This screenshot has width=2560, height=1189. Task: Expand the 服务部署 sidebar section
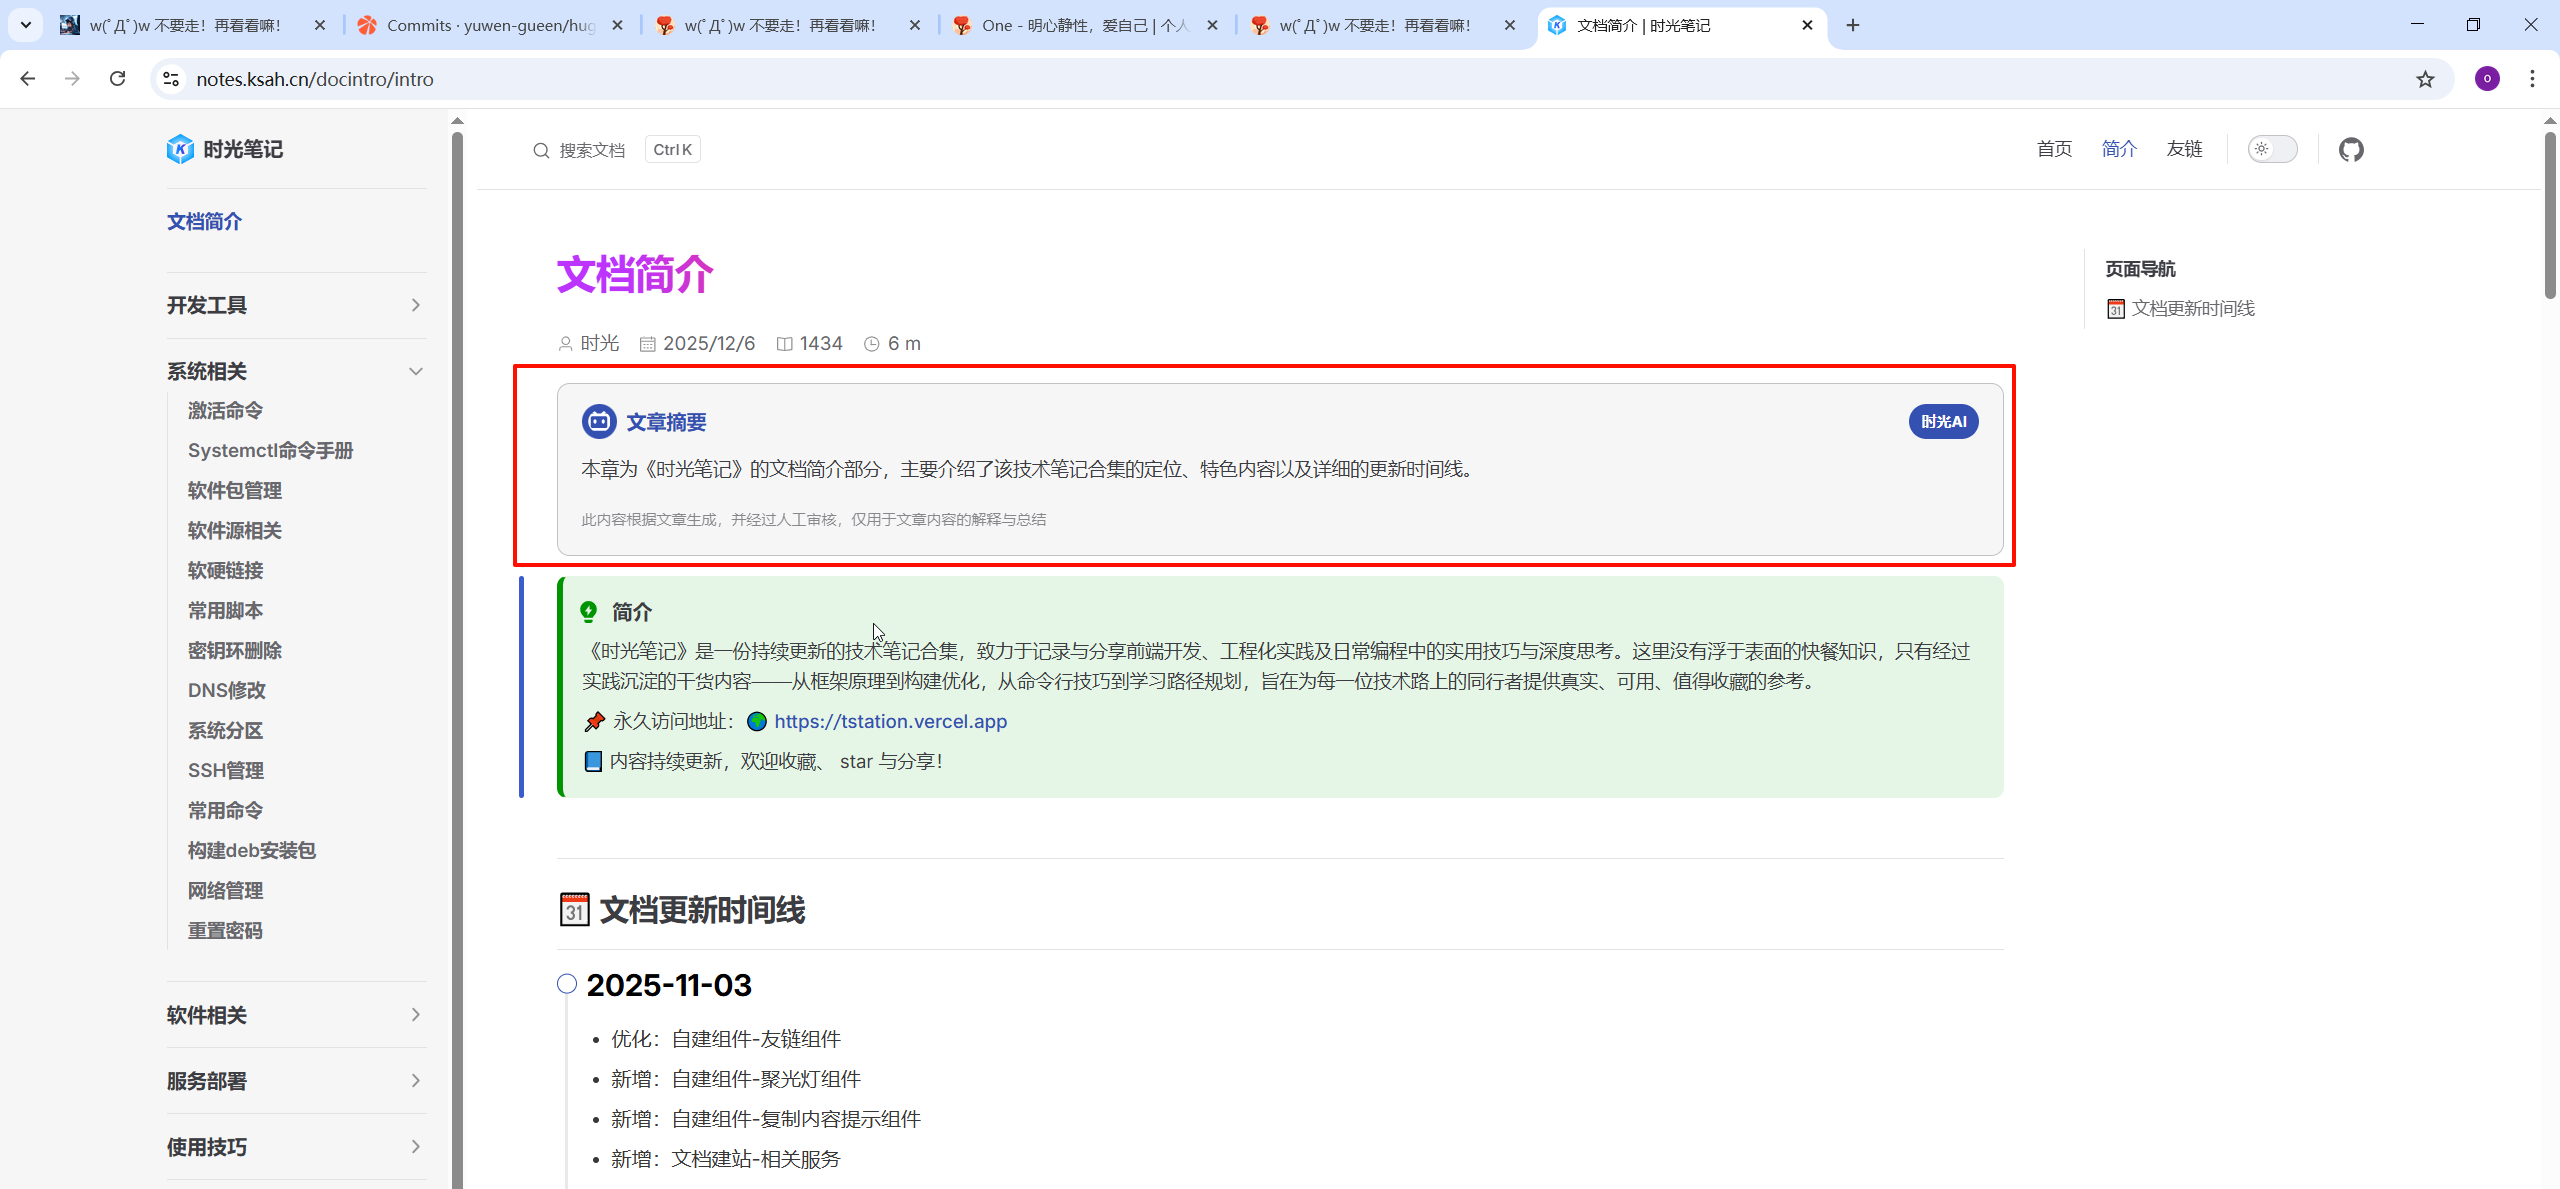[x=415, y=1081]
